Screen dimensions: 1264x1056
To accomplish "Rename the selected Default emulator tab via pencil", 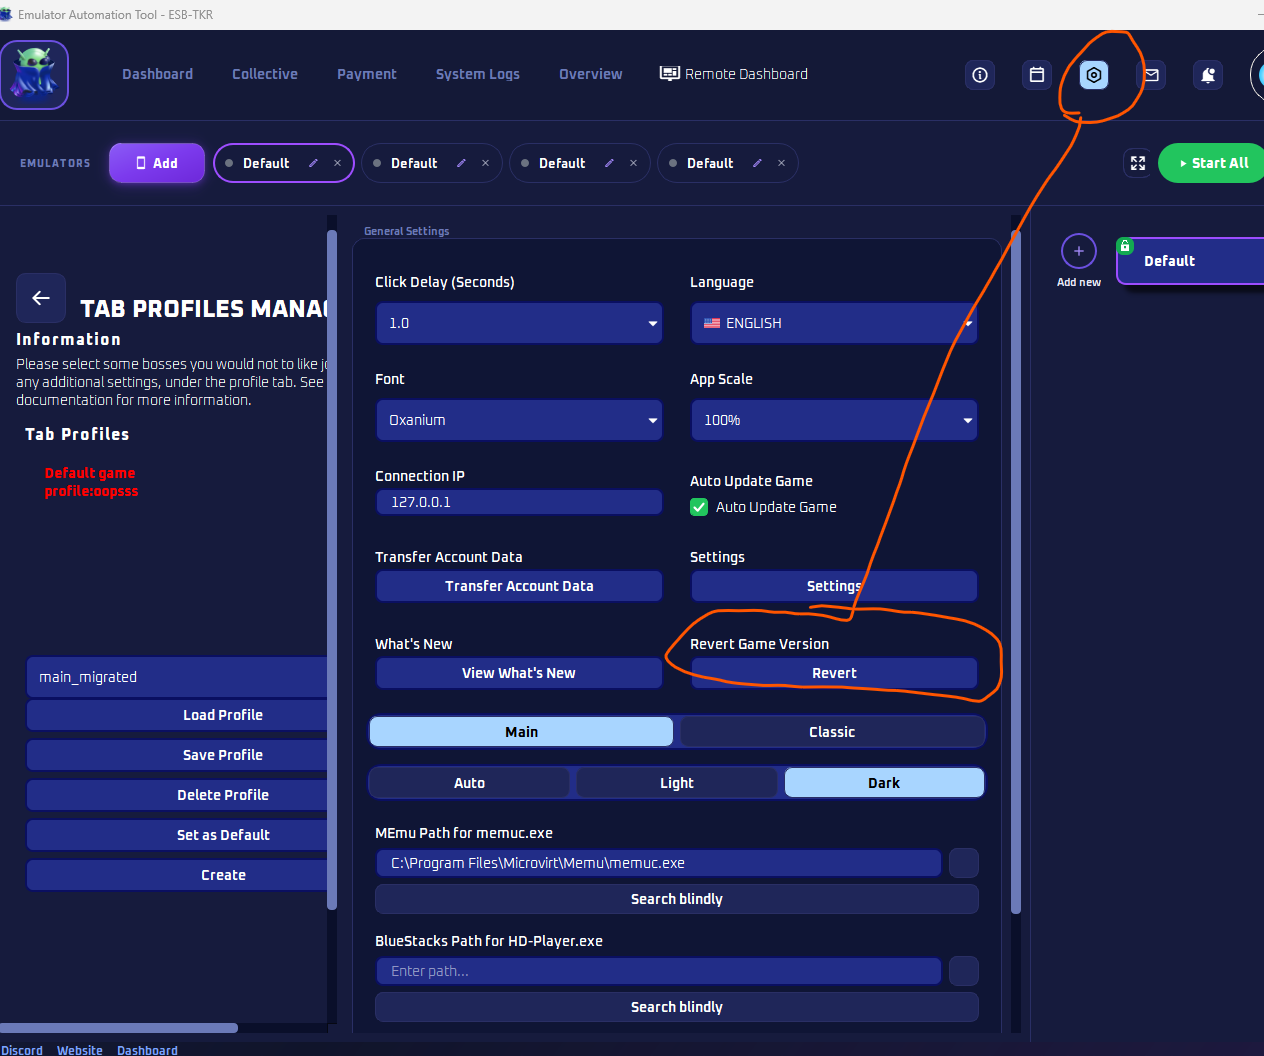I will [x=313, y=163].
